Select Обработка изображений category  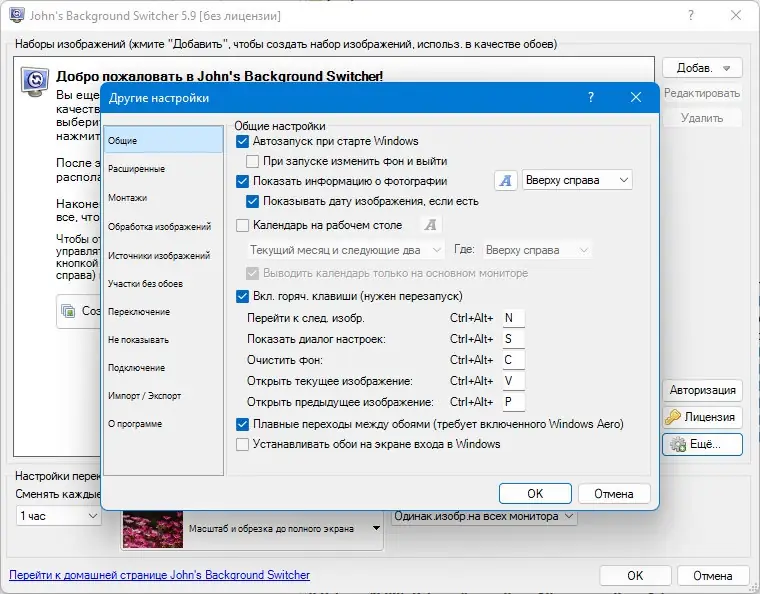click(x=163, y=226)
